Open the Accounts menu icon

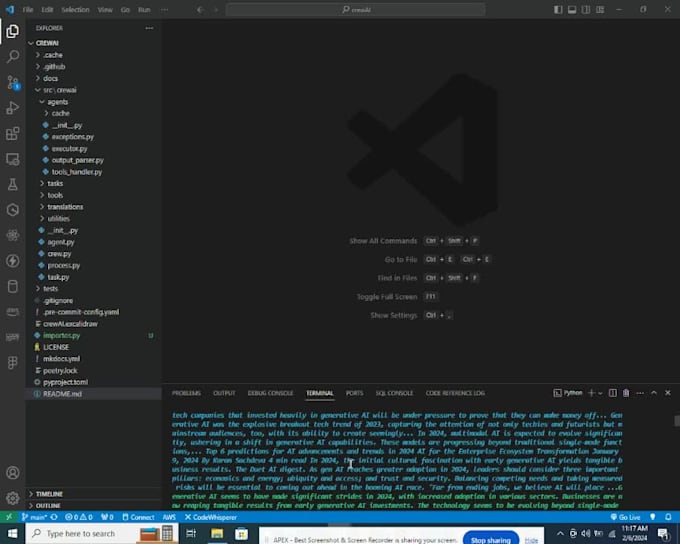(13, 472)
